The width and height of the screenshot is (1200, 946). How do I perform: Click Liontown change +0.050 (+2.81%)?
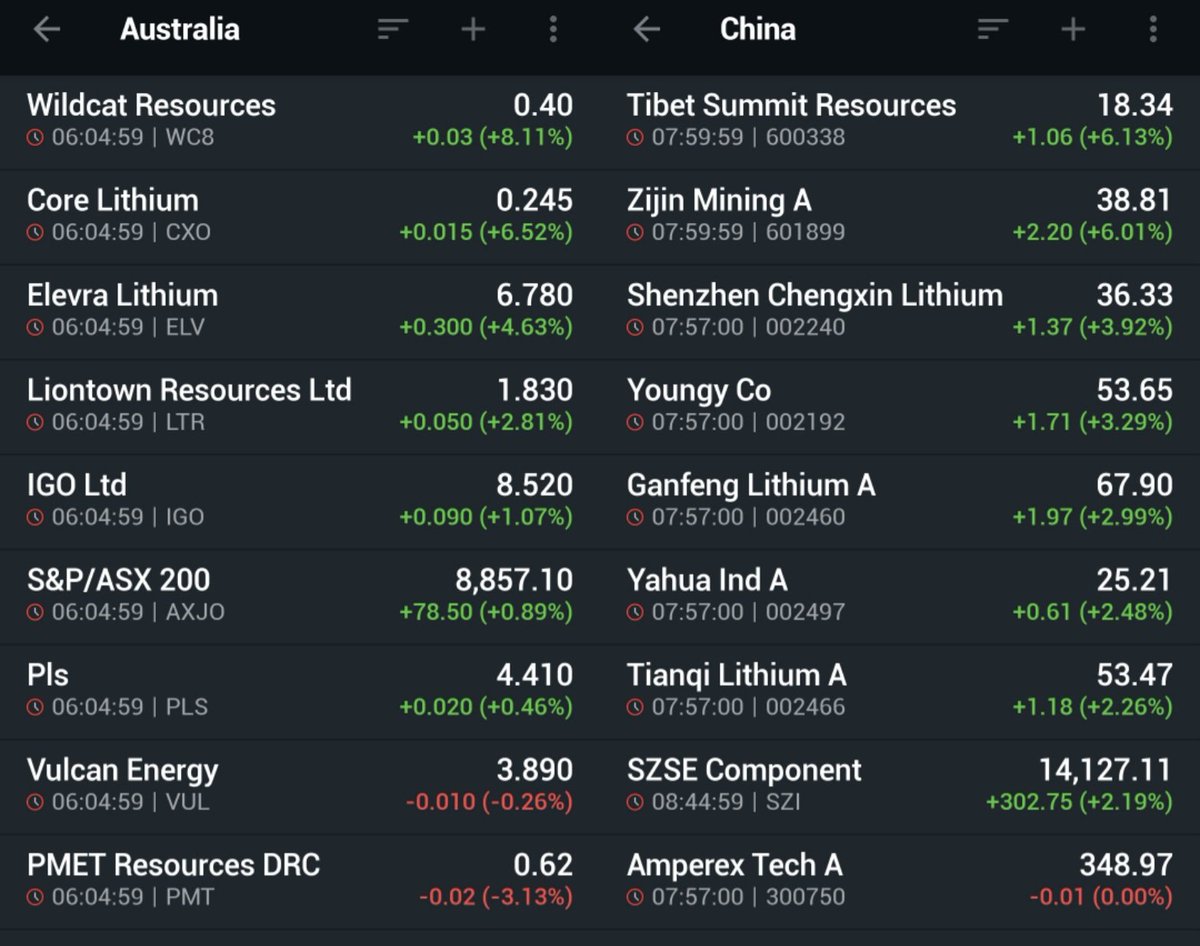click(x=486, y=422)
